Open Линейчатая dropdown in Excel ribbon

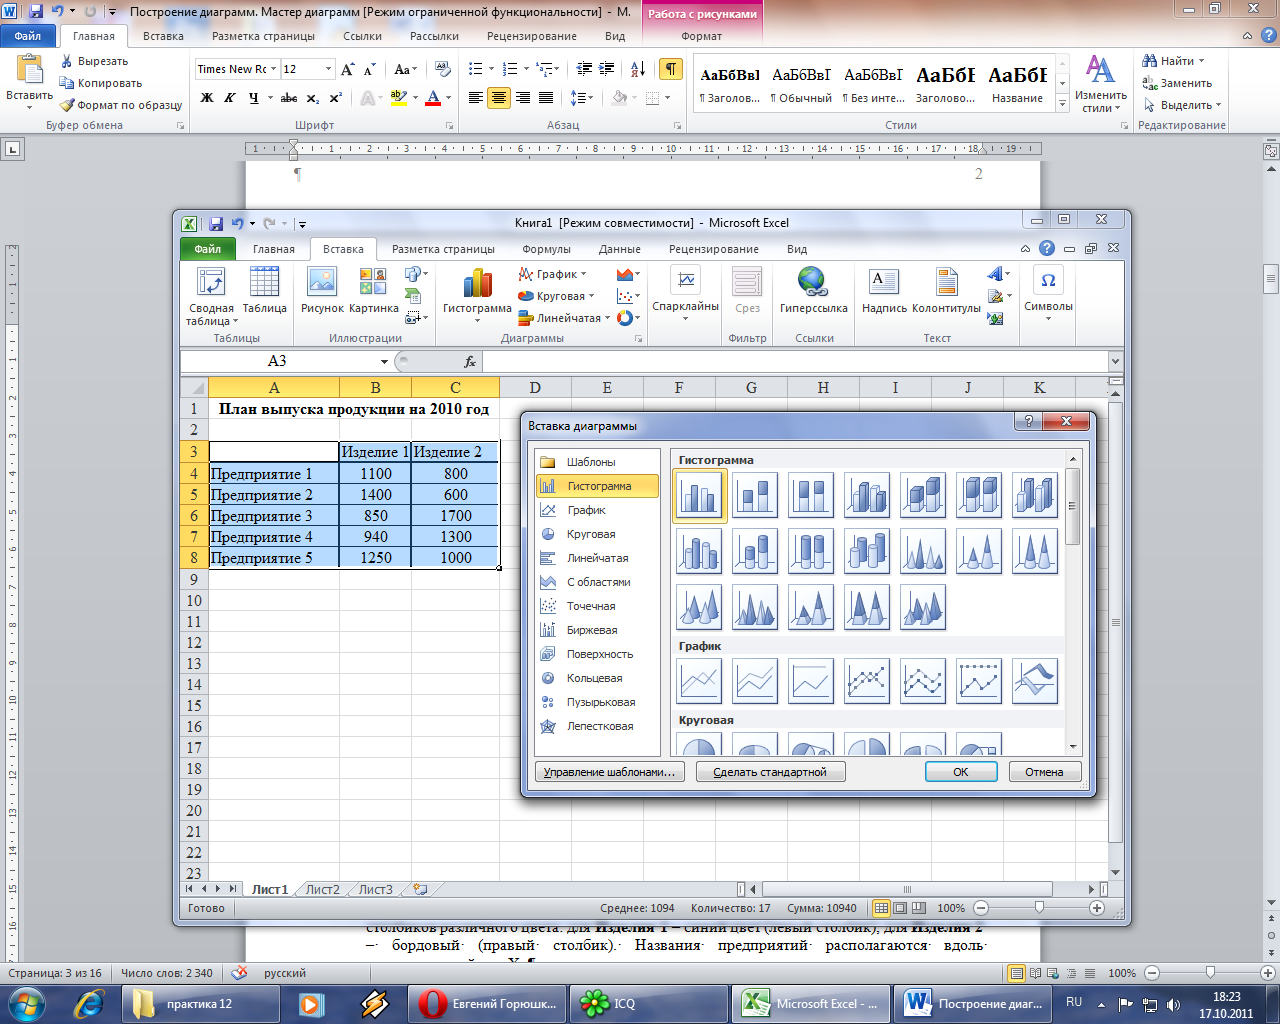click(x=564, y=318)
